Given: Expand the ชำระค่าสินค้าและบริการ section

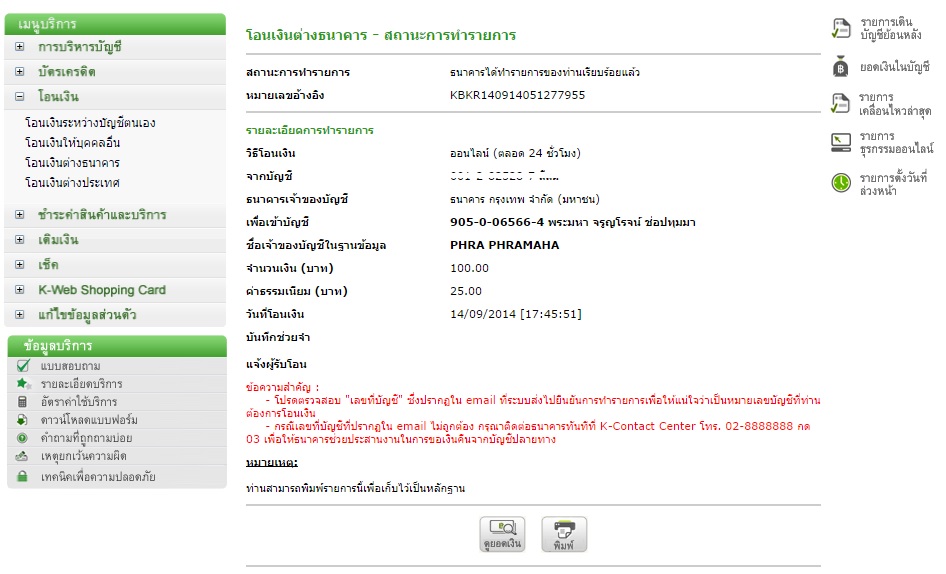Looking at the screenshot, I should coord(20,215).
